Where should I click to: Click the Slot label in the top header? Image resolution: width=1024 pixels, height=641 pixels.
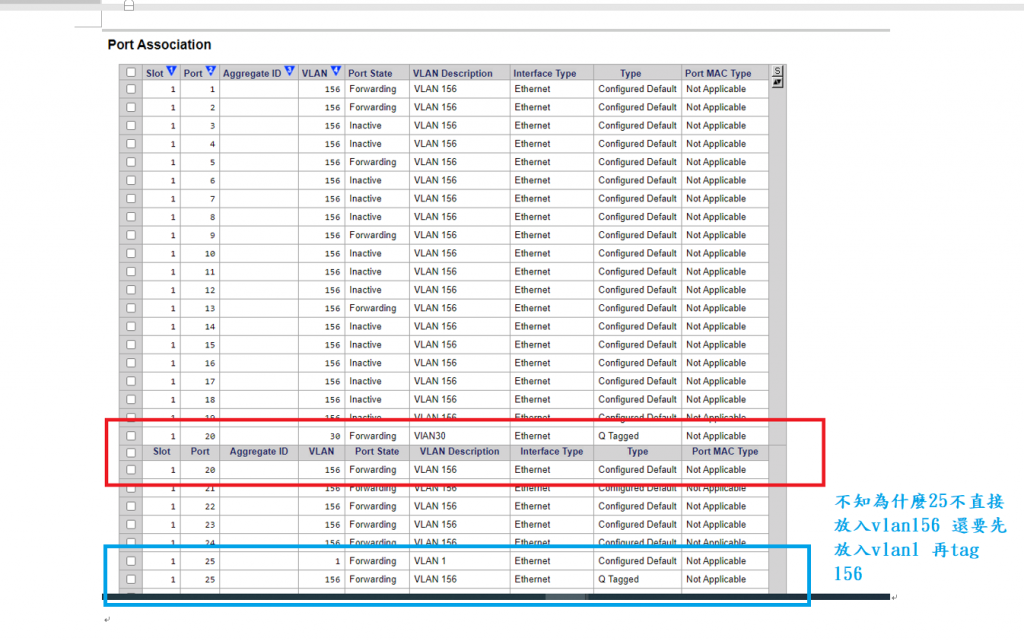[155, 73]
